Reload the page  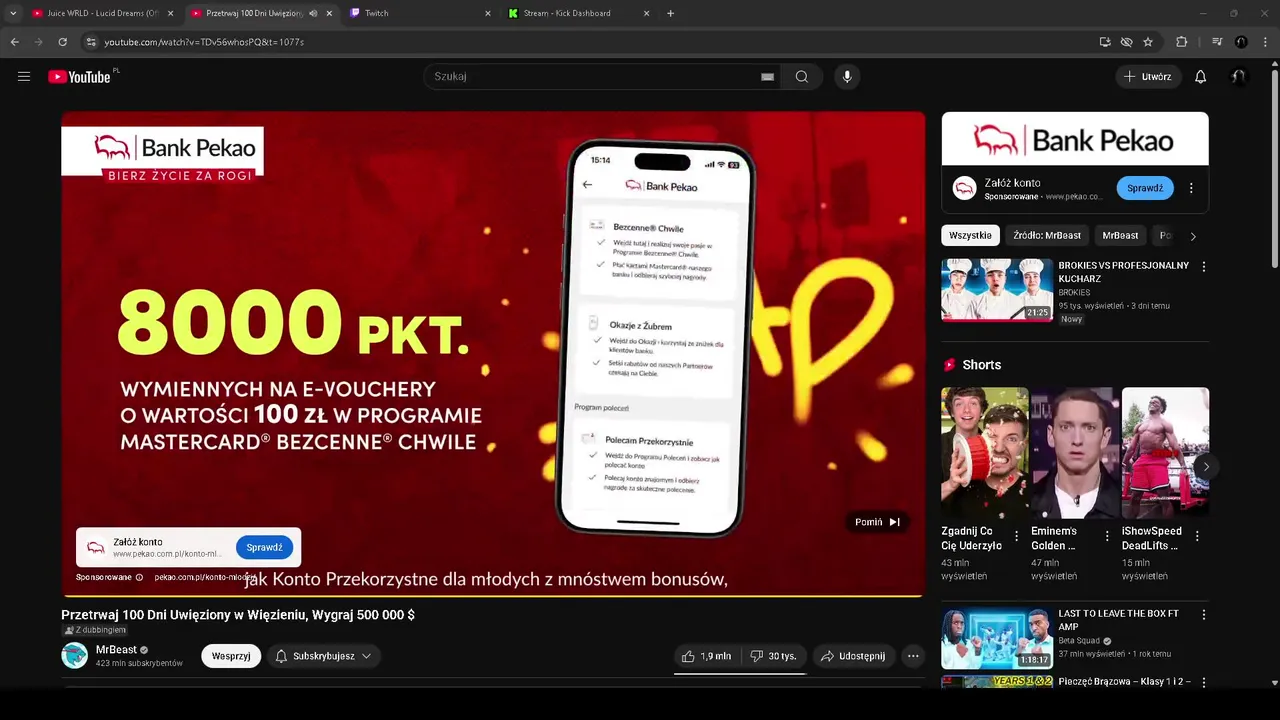tap(63, 42)
